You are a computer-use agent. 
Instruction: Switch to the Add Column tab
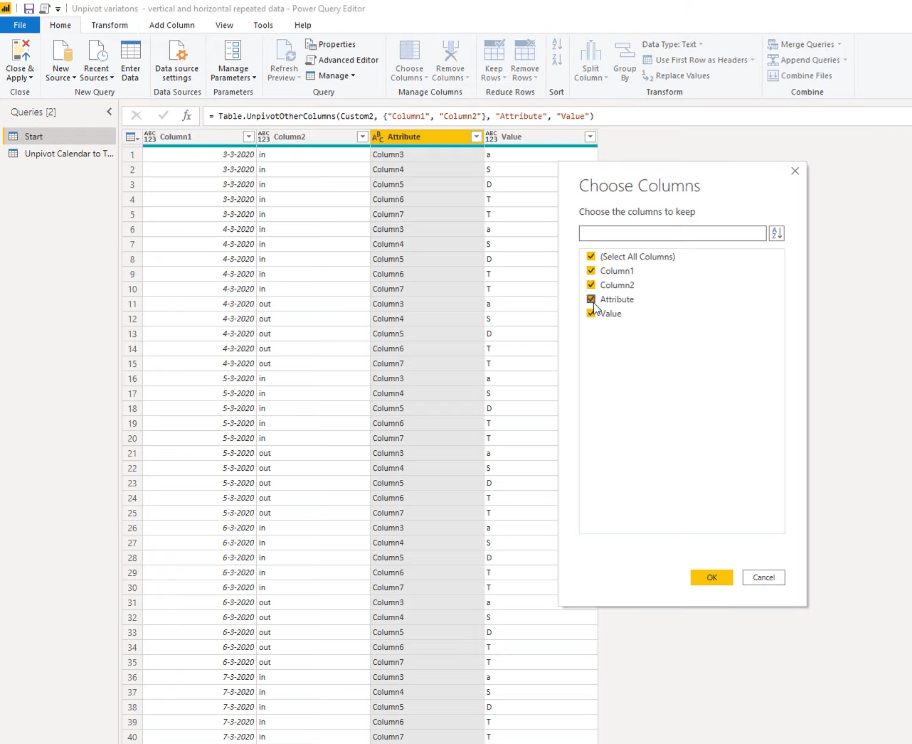coord(172,25)
